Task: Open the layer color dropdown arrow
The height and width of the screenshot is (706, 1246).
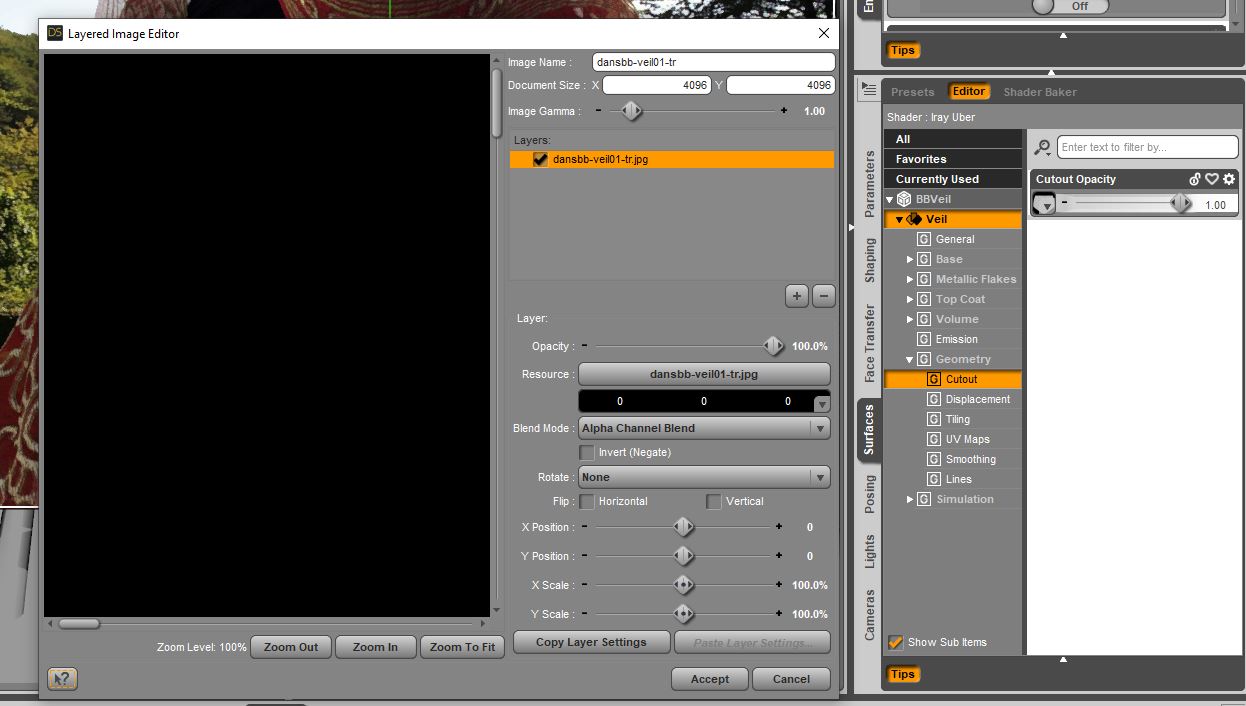Action: [821, 403]
